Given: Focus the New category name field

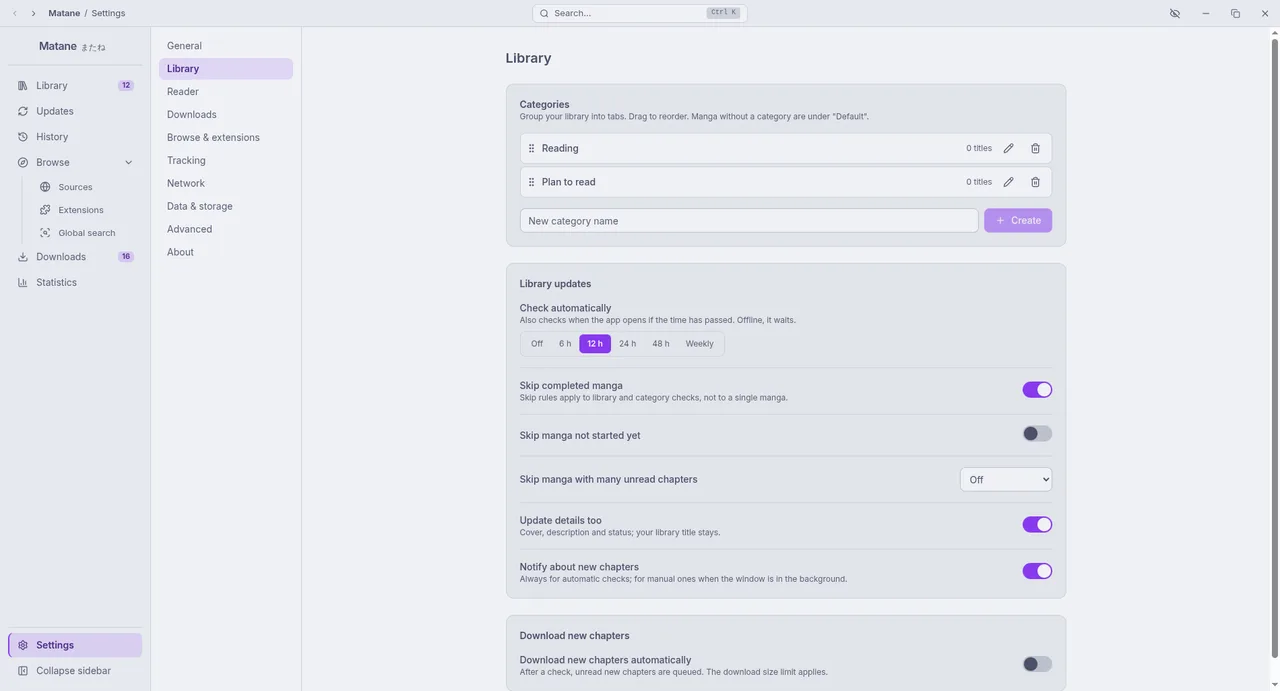Looking at the screenshot, I should tap(749, 221).
